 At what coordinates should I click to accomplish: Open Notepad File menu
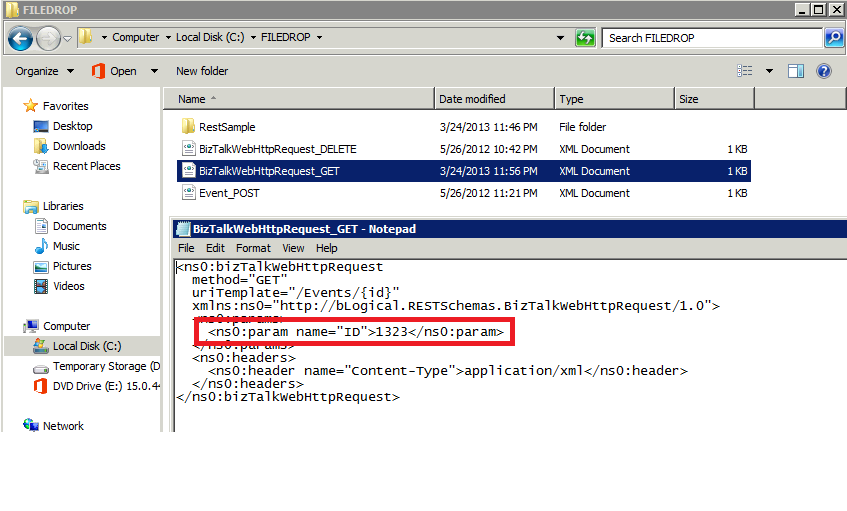coord(186,248)
